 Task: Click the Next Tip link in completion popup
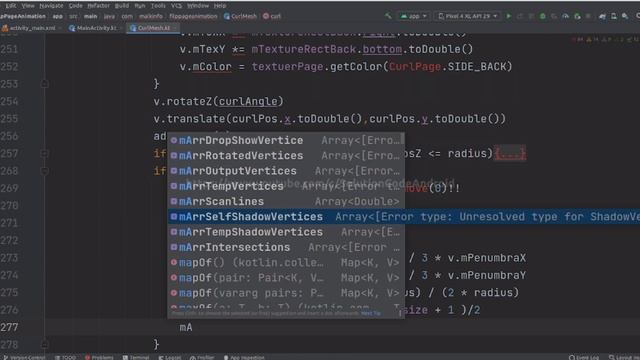pyautogui.click(x=371, y=313)
